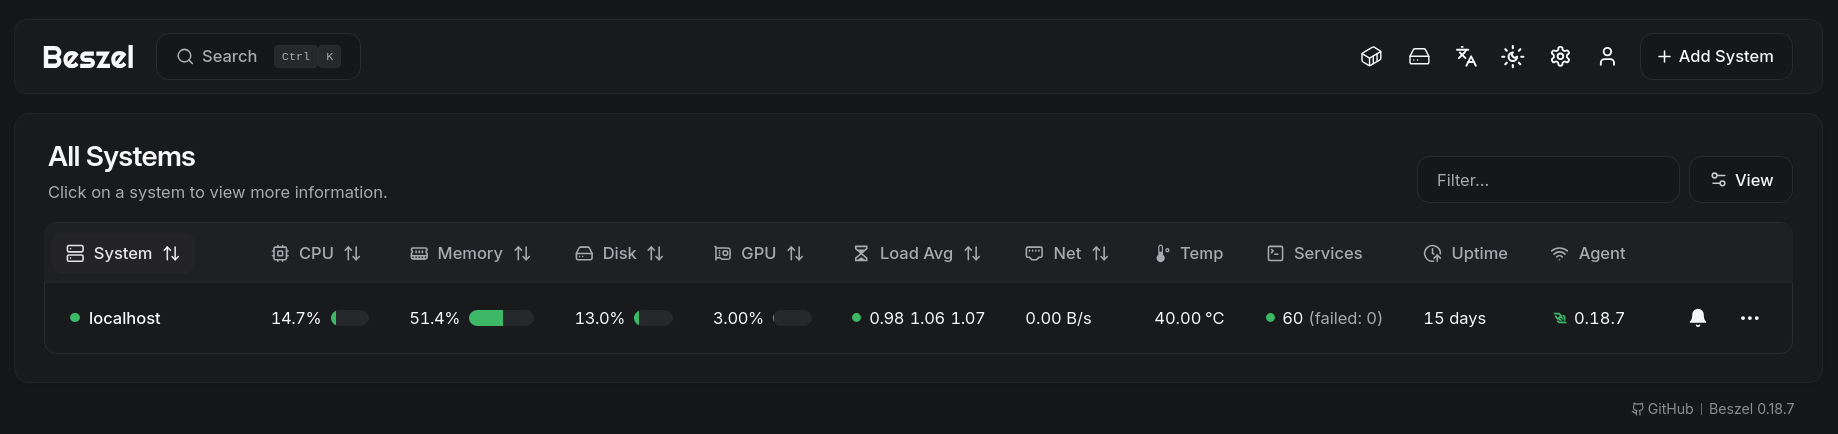Sort table by System column
Screen dimensions: 1838x434
(122, 254)
